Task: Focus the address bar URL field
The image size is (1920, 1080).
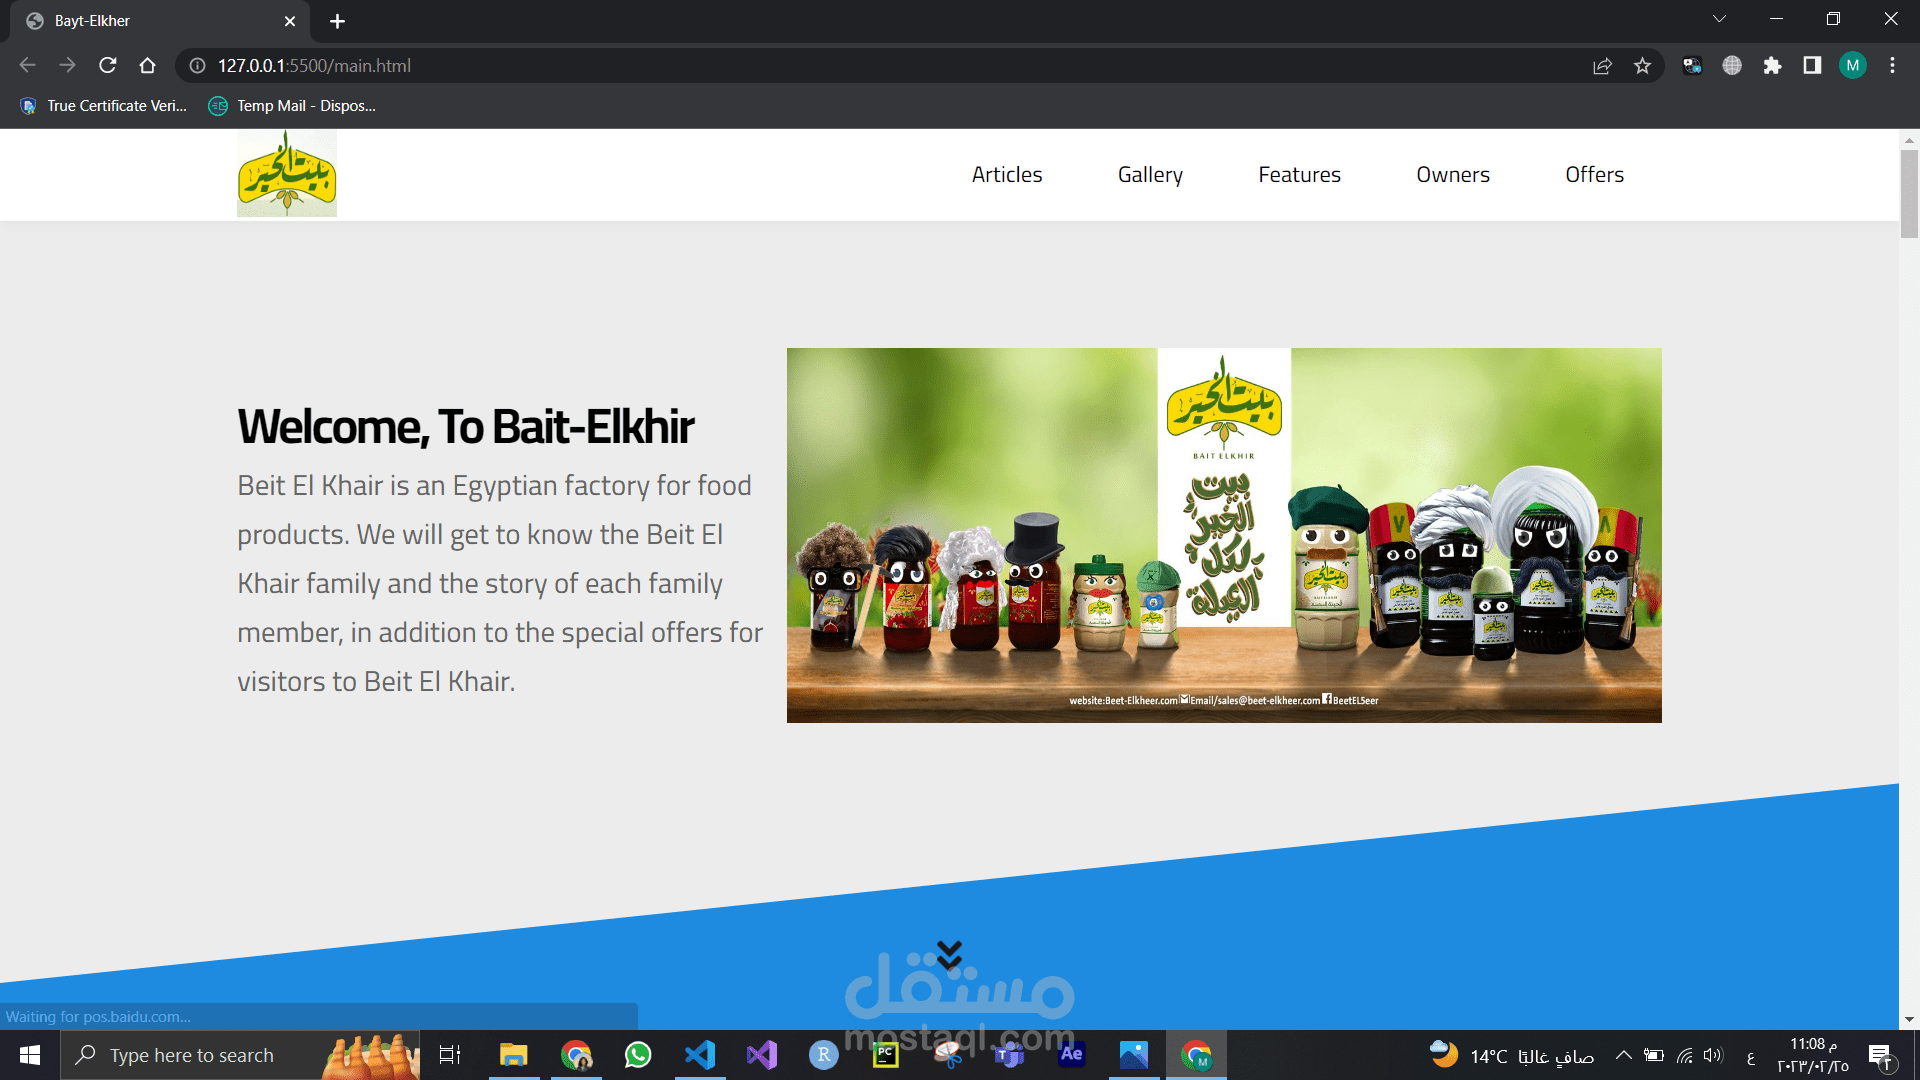Action: 880,65
